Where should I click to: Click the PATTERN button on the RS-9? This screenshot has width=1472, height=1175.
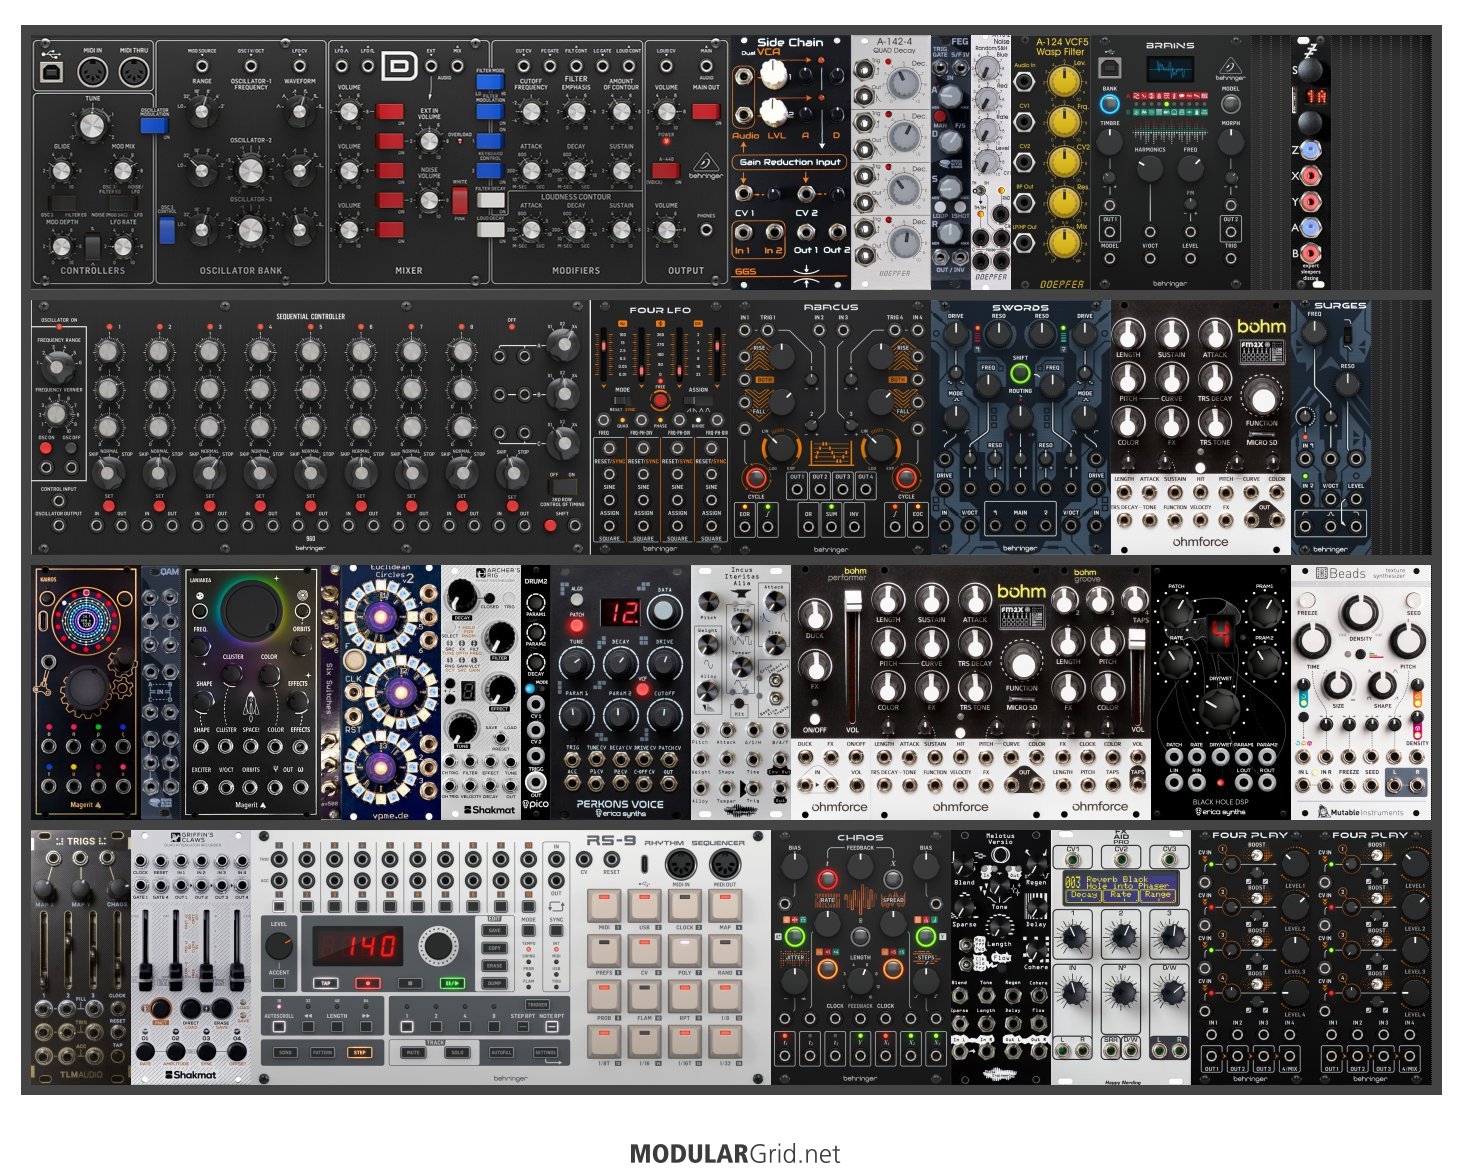coord(322,1052)
